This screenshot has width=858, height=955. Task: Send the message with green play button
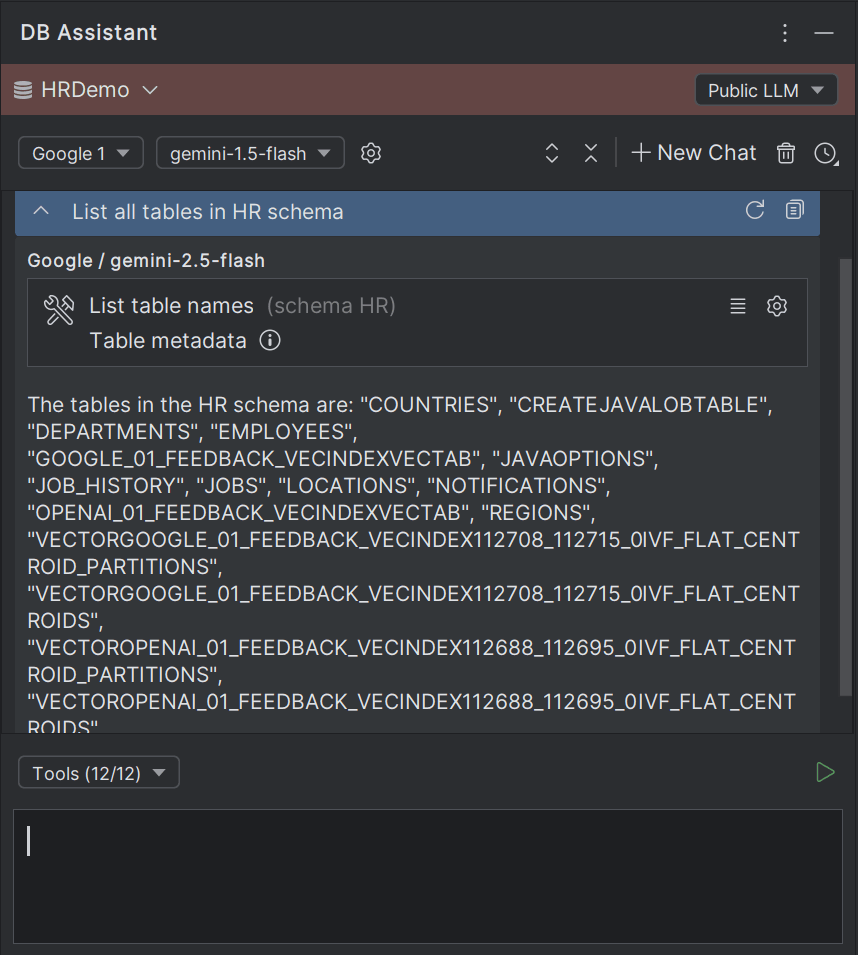[825, 772]
